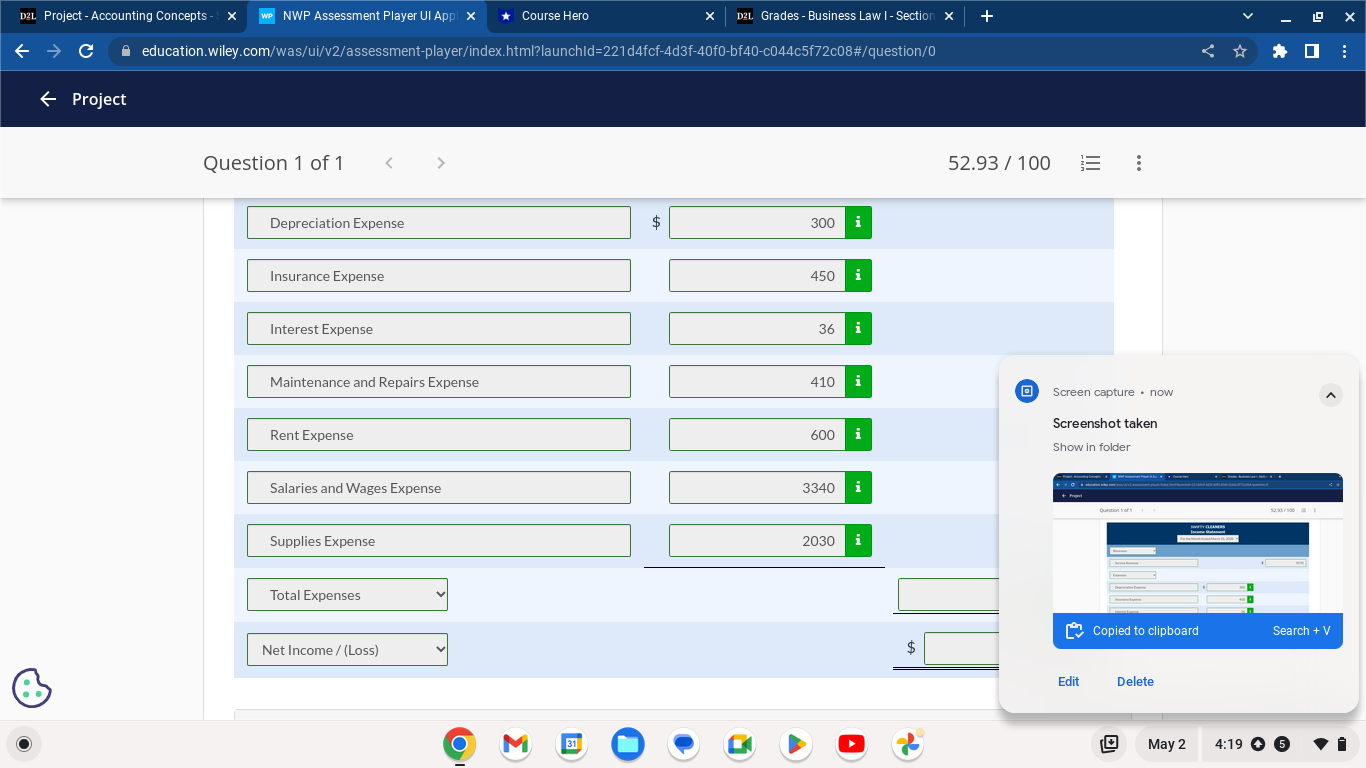Go to the next question arrow
The width and height of the screenshot is (1366, 768).
pos(441,163)
